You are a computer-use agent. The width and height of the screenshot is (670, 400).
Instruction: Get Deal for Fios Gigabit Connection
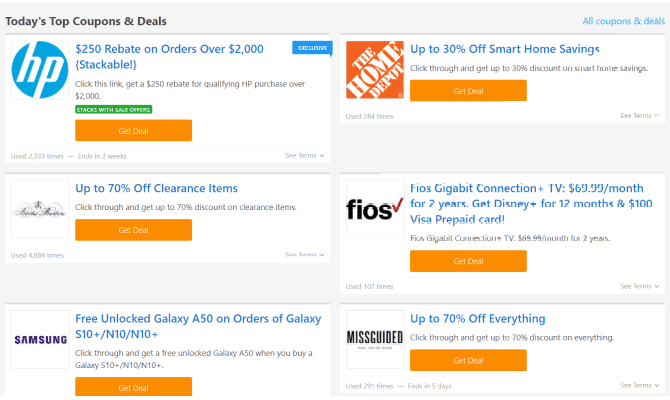point(468,261)
